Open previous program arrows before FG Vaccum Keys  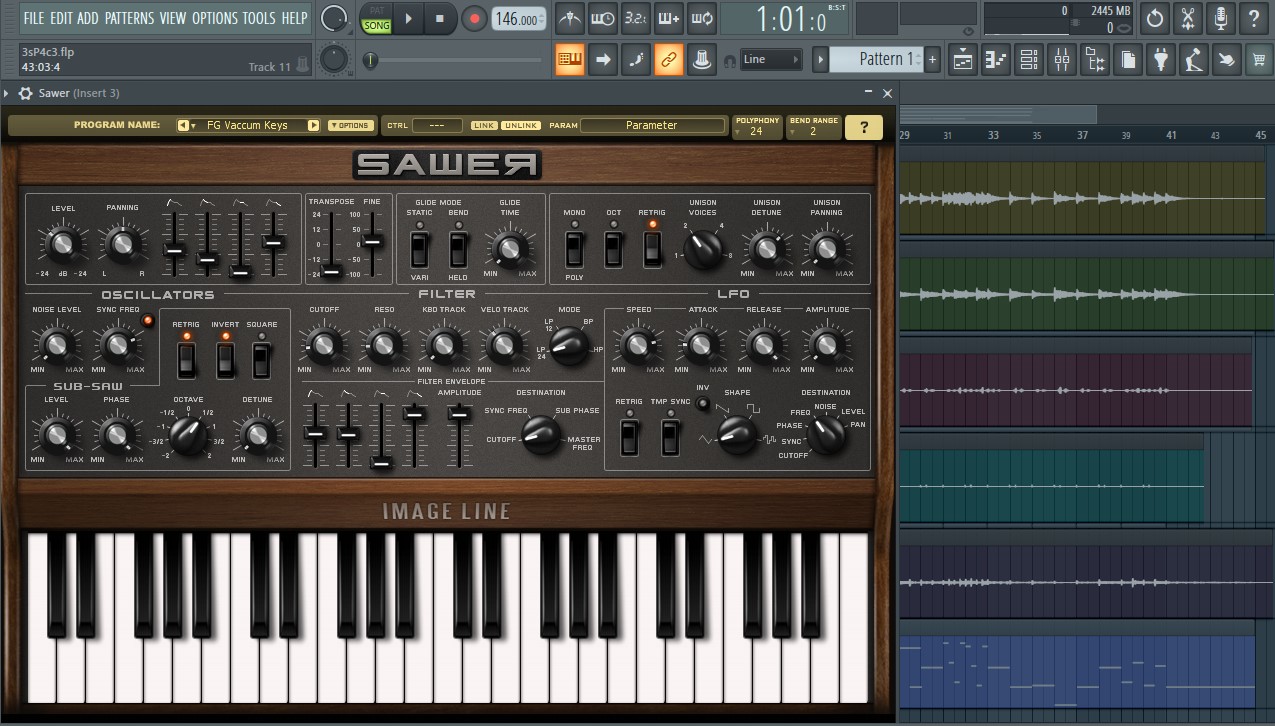186,126
